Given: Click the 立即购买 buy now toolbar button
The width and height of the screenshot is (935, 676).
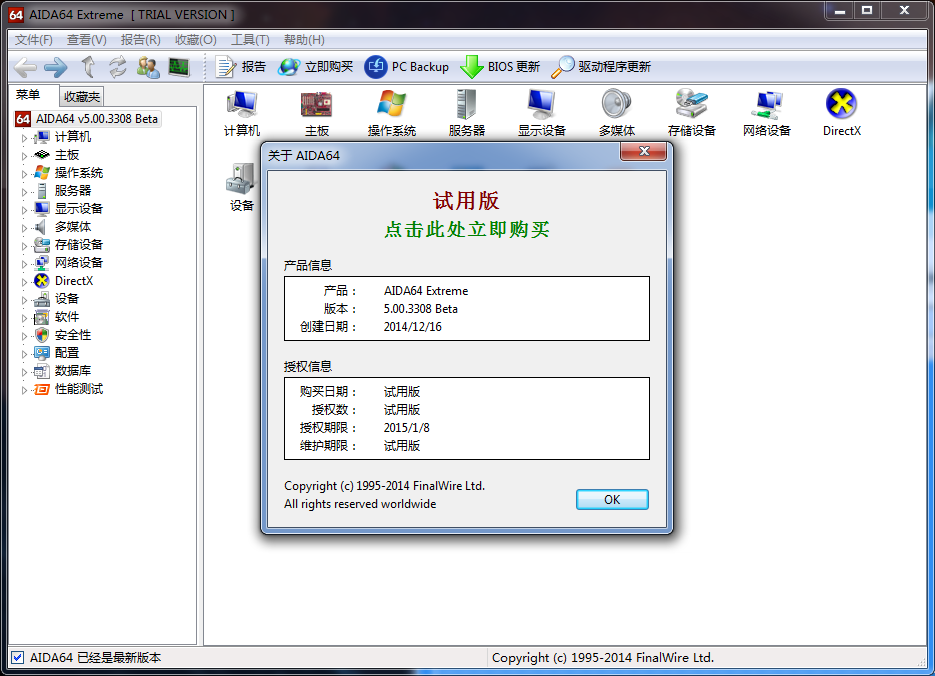Looking at the screenshot, I should click(x=315, y=67).
